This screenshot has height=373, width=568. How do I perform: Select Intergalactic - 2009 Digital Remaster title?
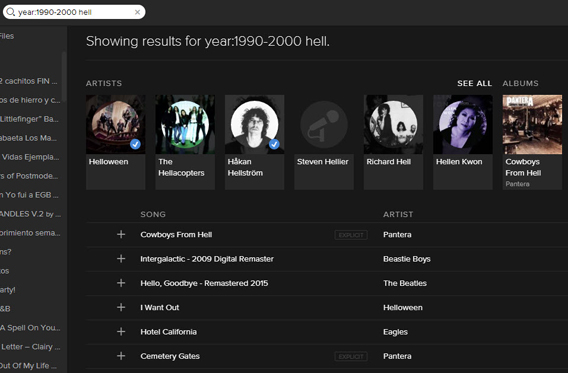tap(207, 259)
